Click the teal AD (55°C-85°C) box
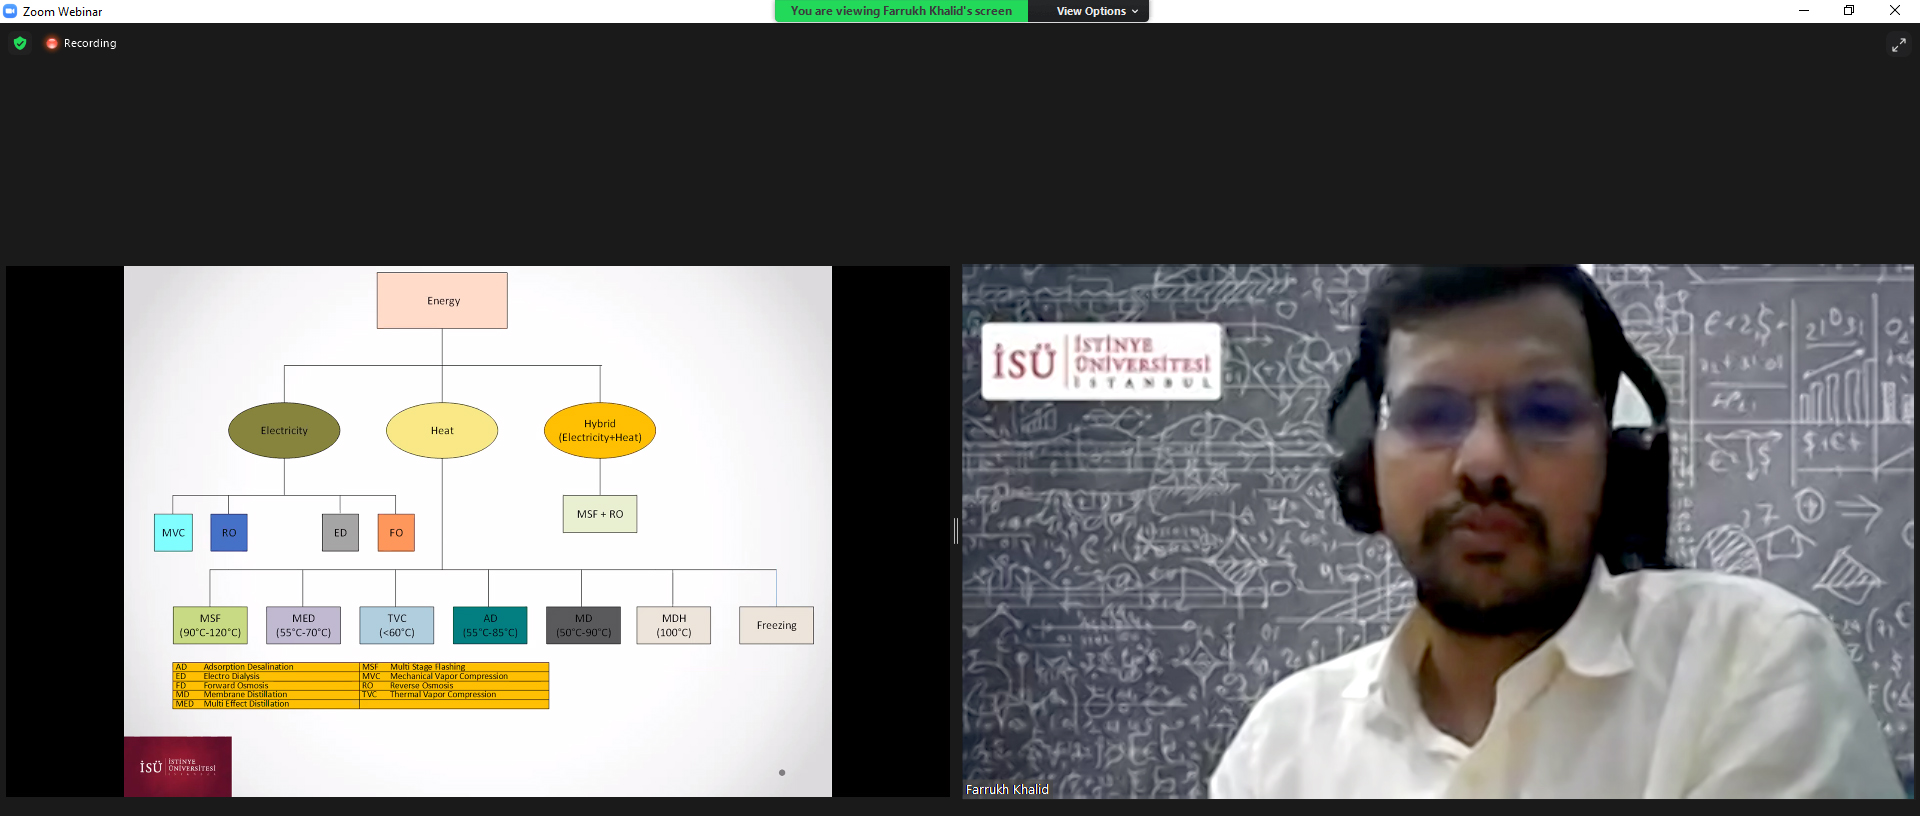Image resolution: width=1920 pixels, height=816 pixels. [x=490, y=625]
